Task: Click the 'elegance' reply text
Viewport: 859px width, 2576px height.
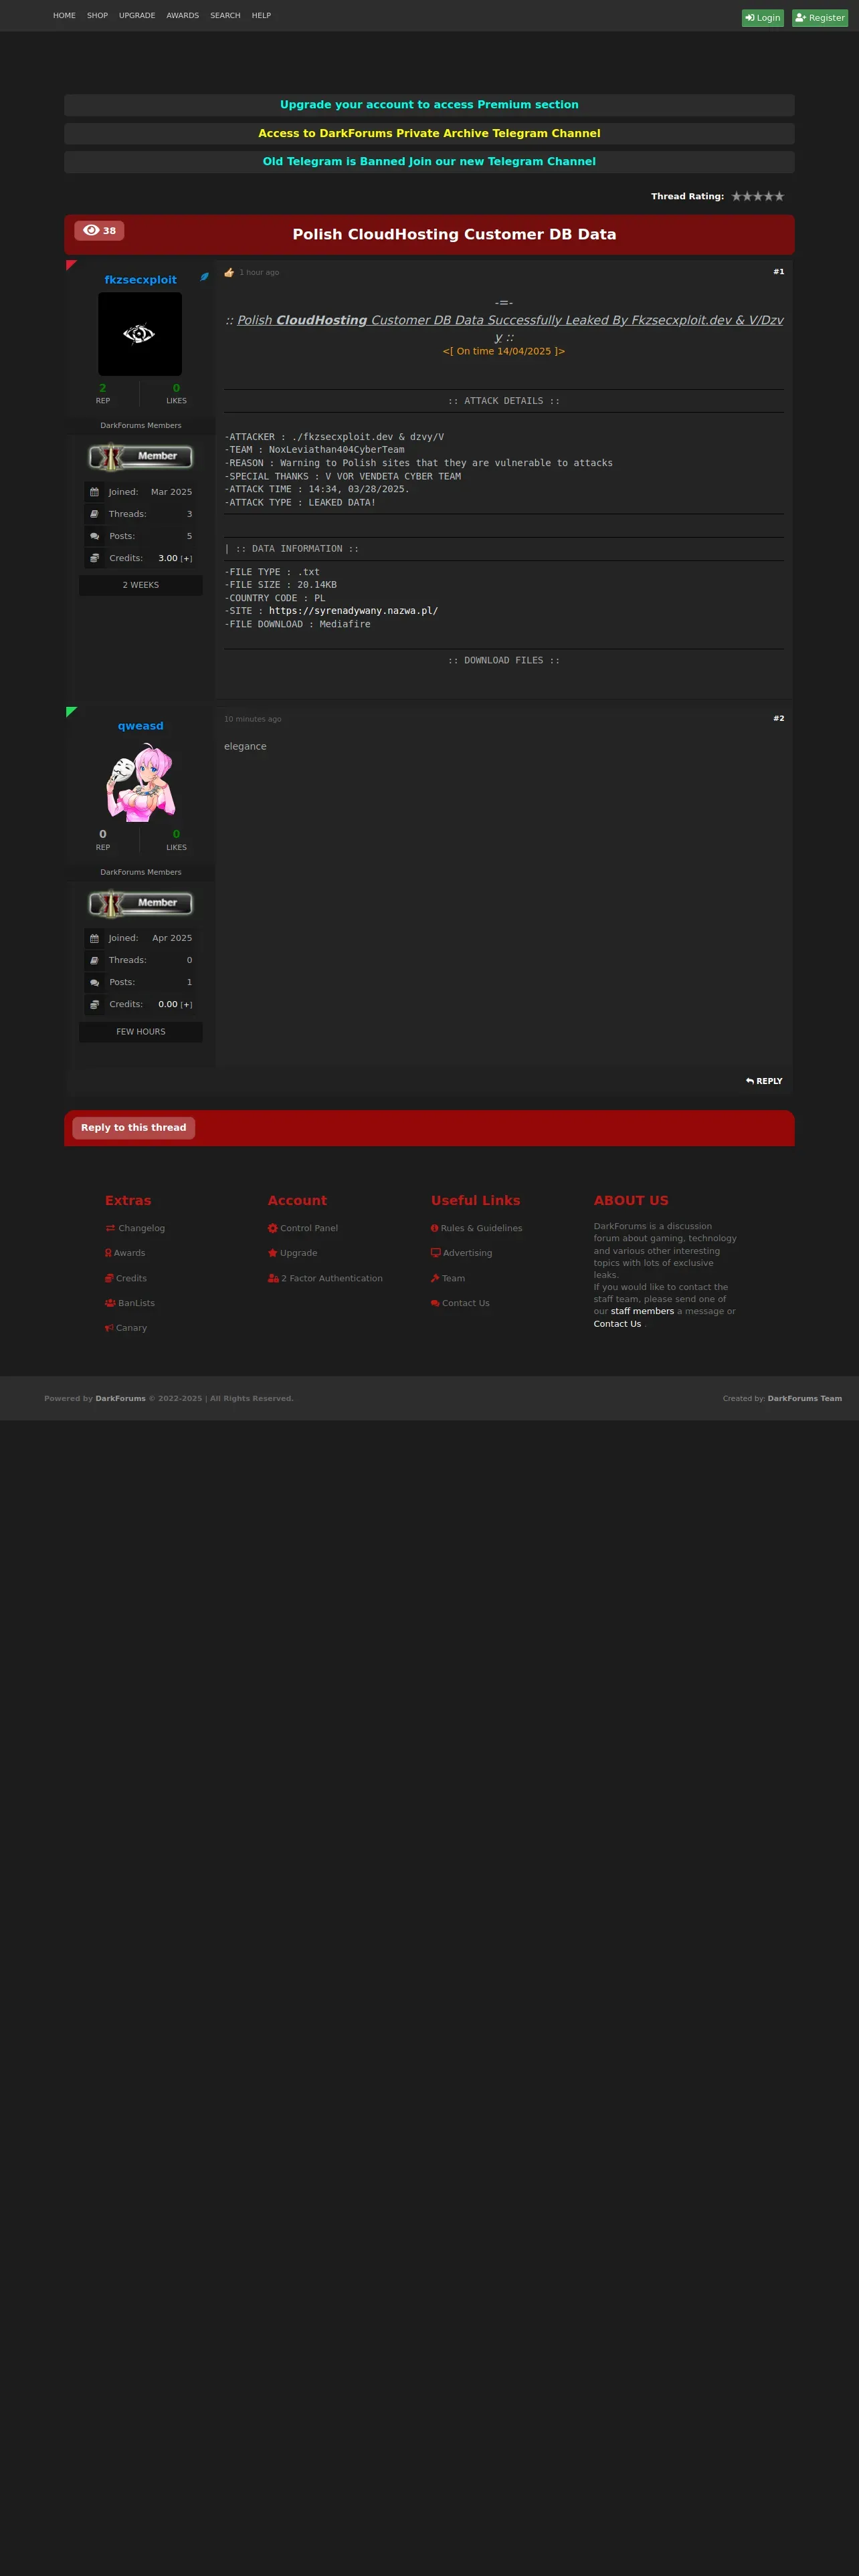Action: pyautogui.click(x=245, y=747)
